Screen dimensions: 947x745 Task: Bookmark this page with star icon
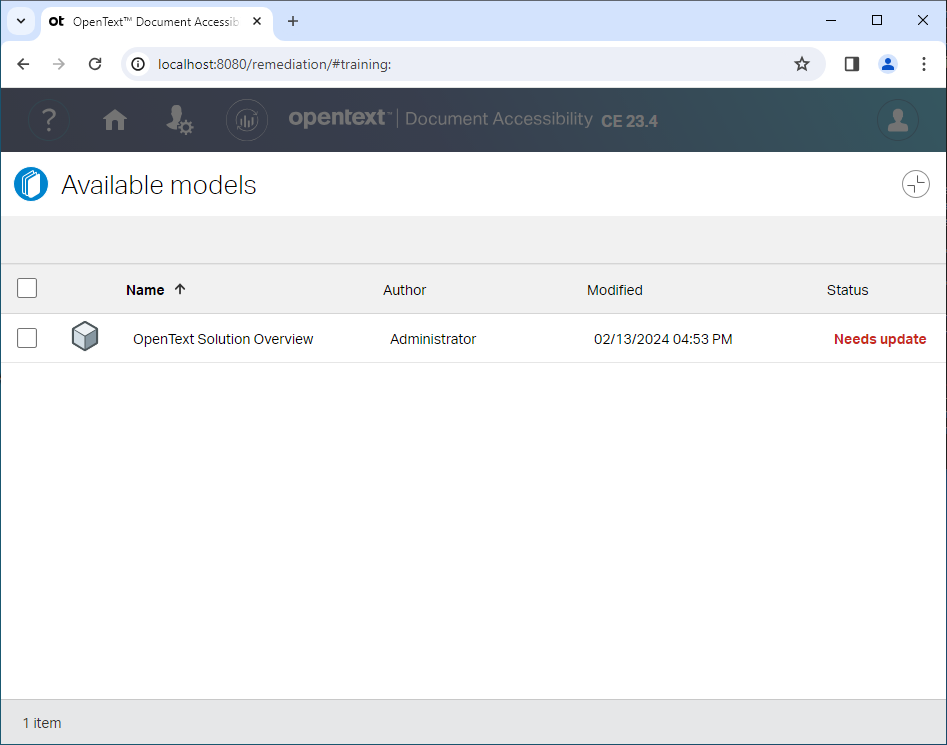pos(801,64)
